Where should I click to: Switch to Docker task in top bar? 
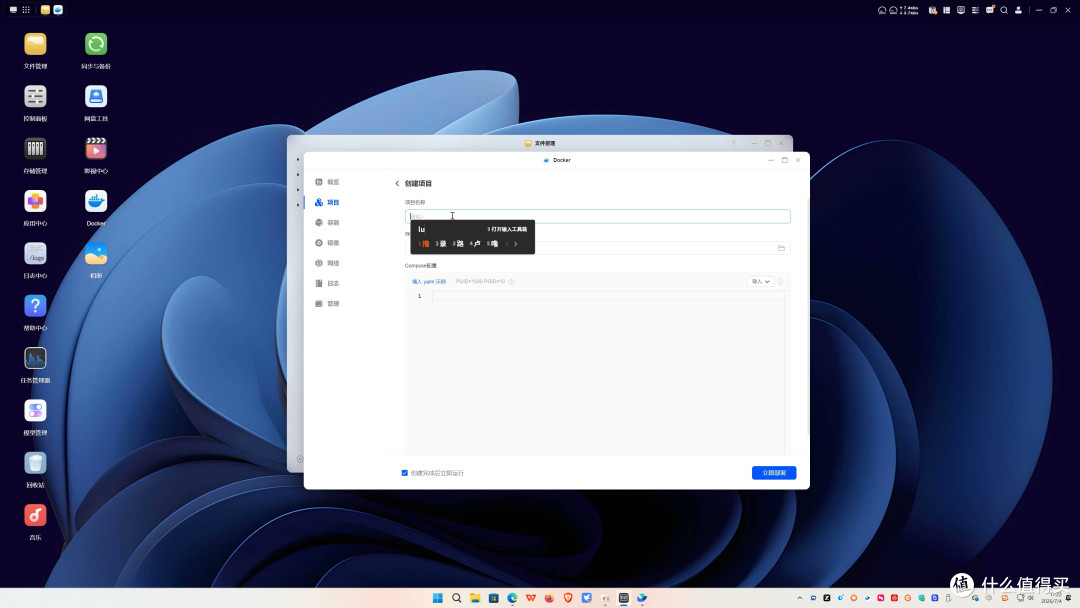pyautogui.click(x=59, y=10)
